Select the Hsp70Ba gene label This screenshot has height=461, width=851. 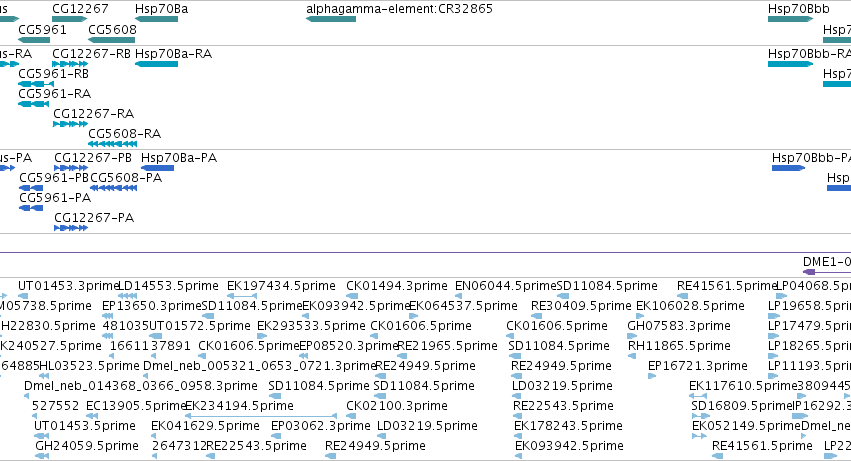pyautogui.click(x=161, y=9)
